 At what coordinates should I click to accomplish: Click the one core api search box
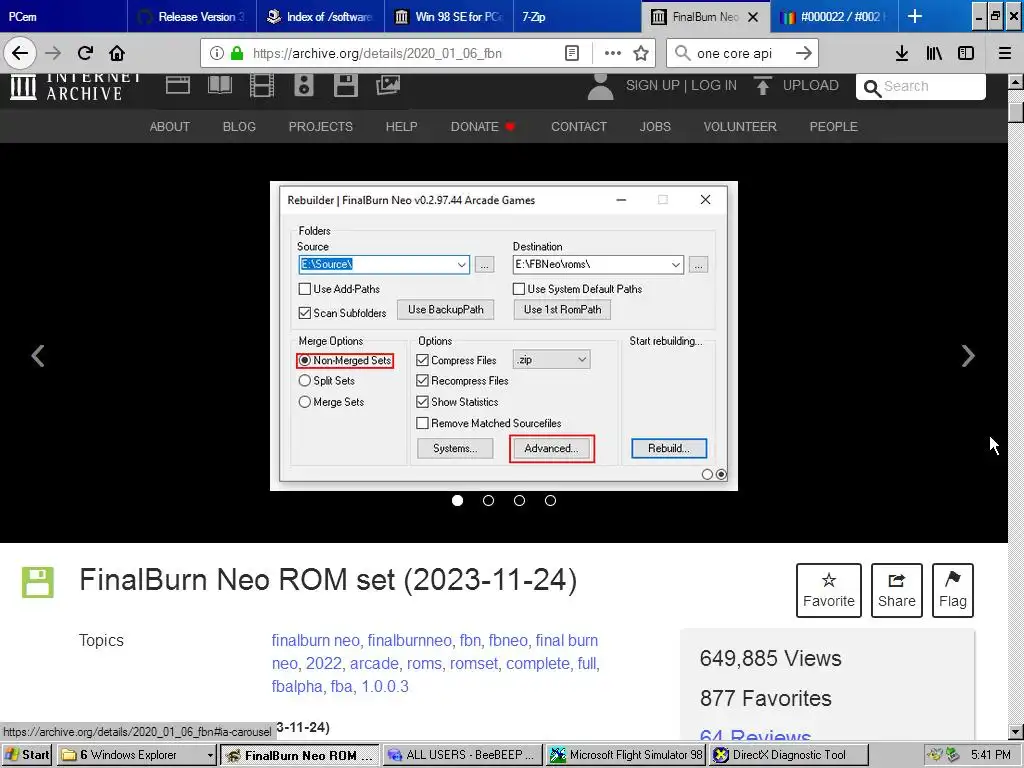pos(741,53)
